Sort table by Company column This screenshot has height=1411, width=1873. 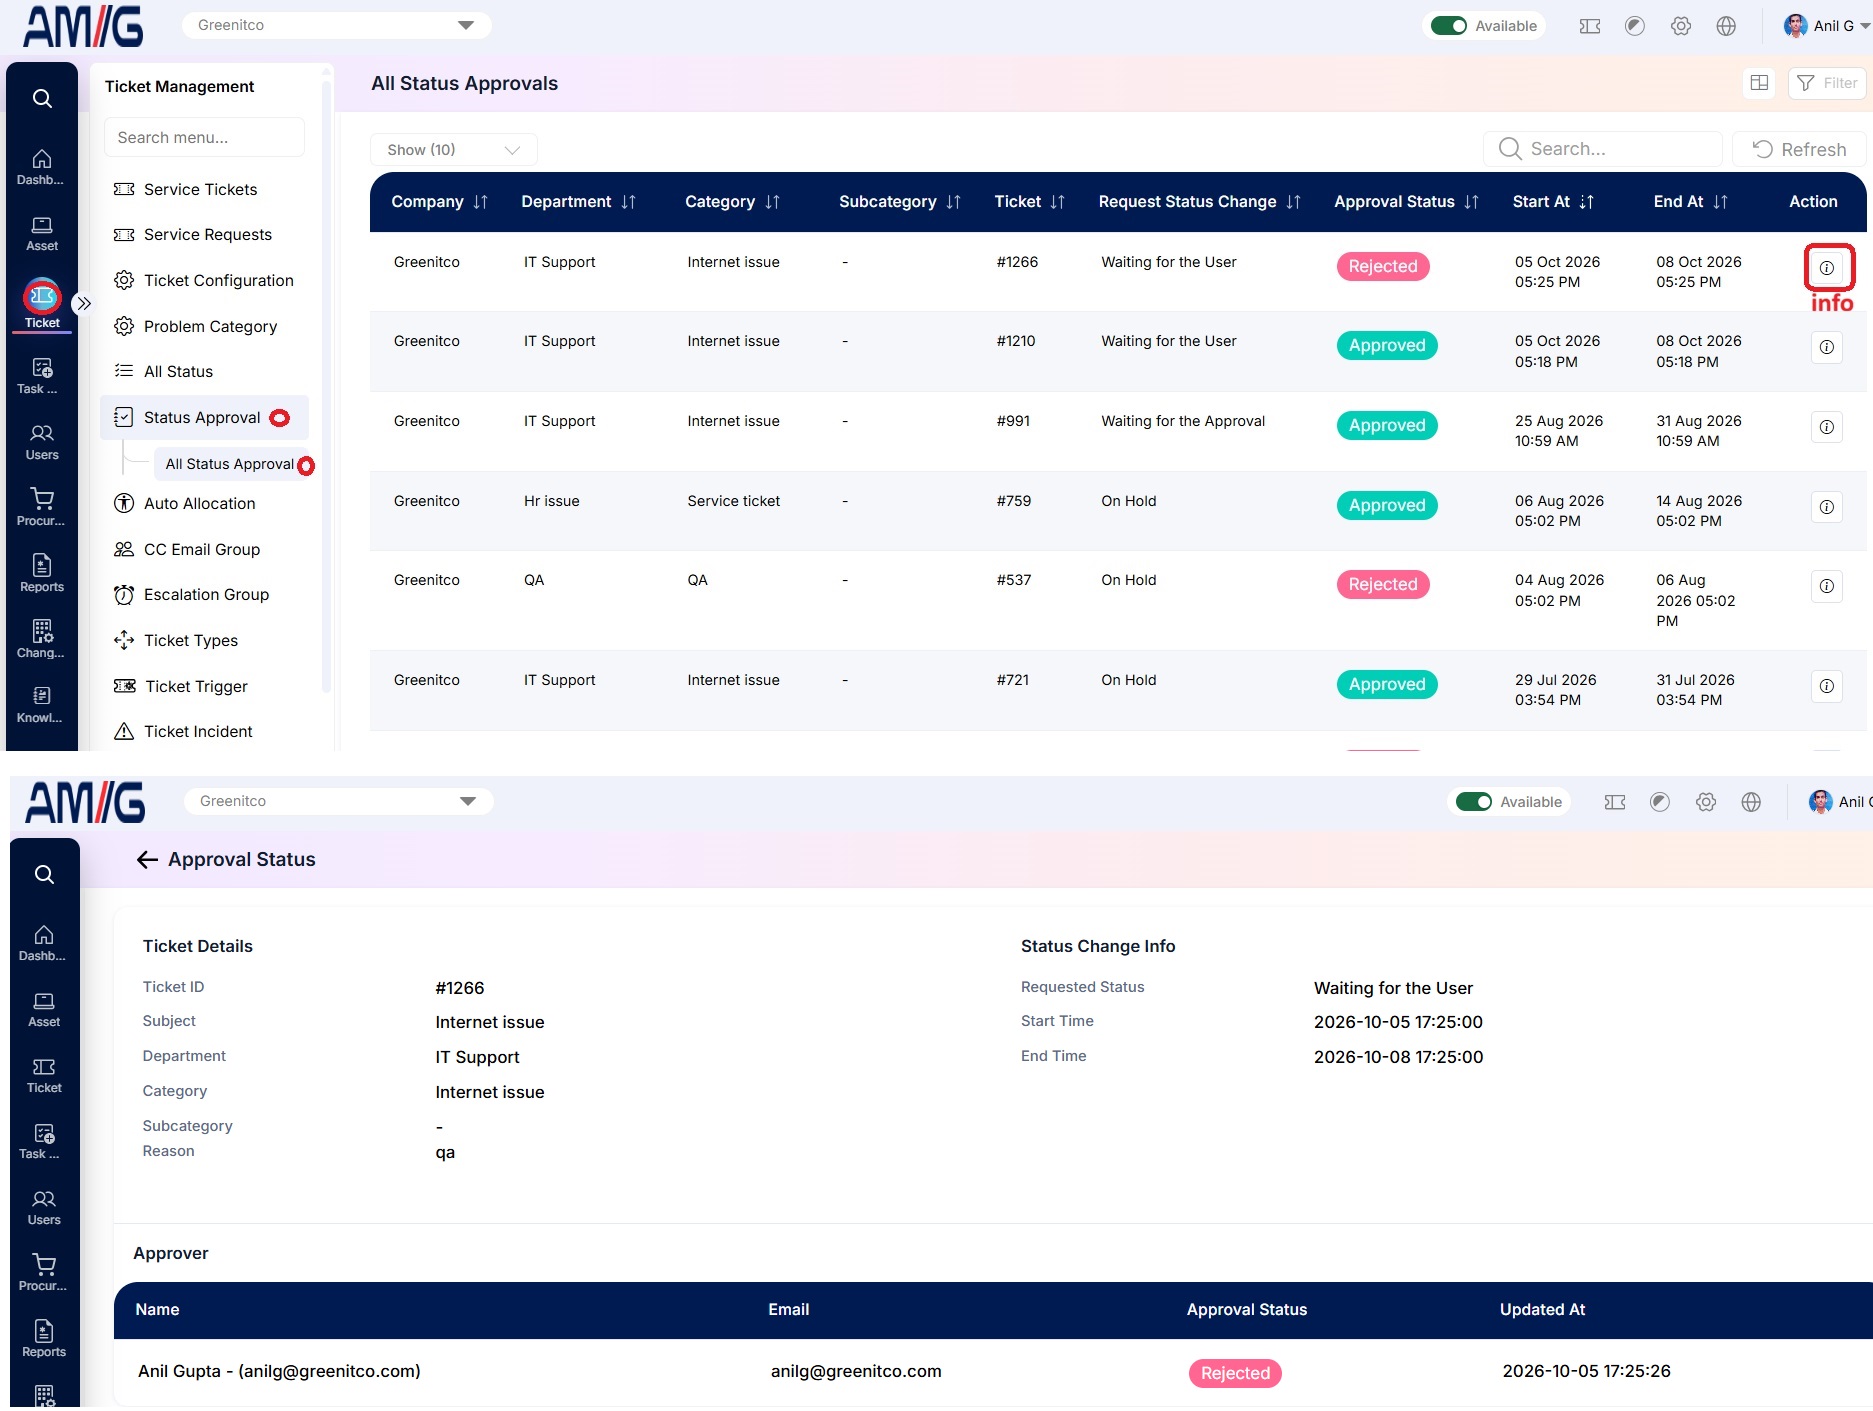click(x=480, y=202)
